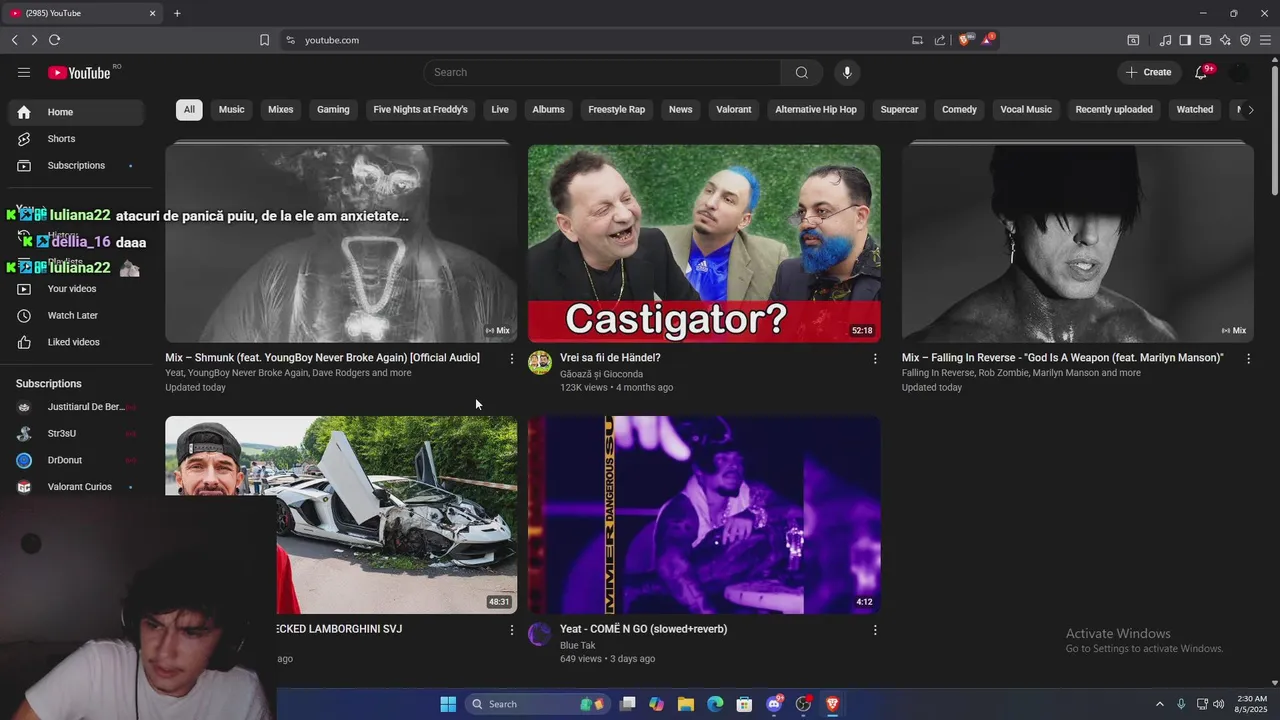Open Brave Wallet icon

[x=1205, y=40]
